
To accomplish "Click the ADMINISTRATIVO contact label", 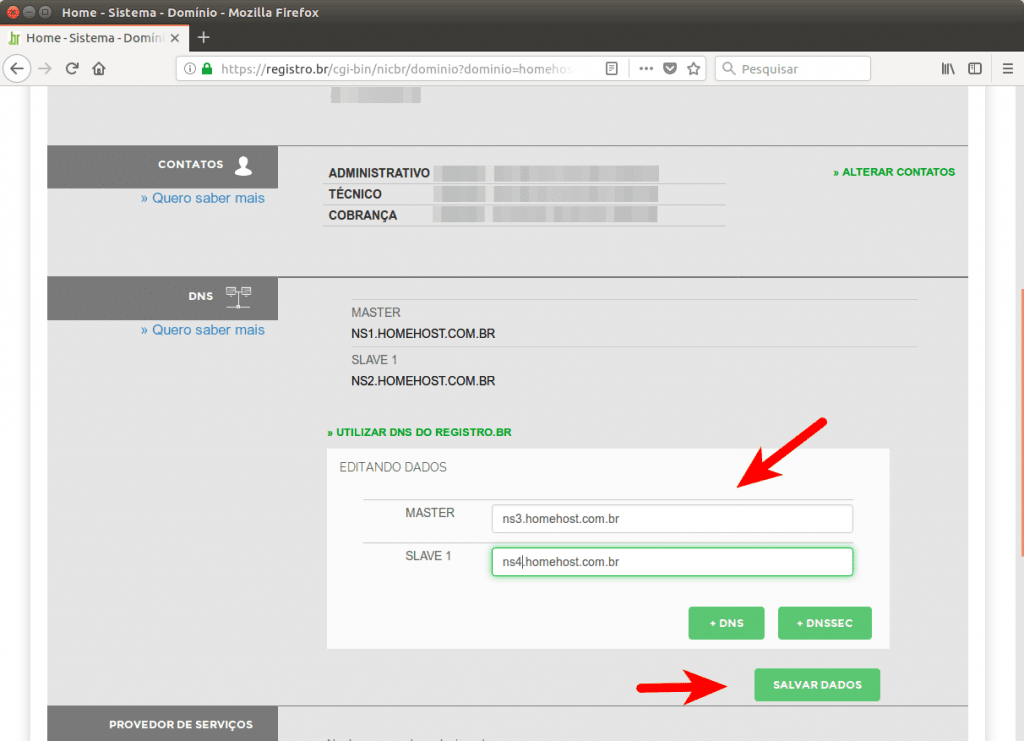I will click(x=379, y=173).
